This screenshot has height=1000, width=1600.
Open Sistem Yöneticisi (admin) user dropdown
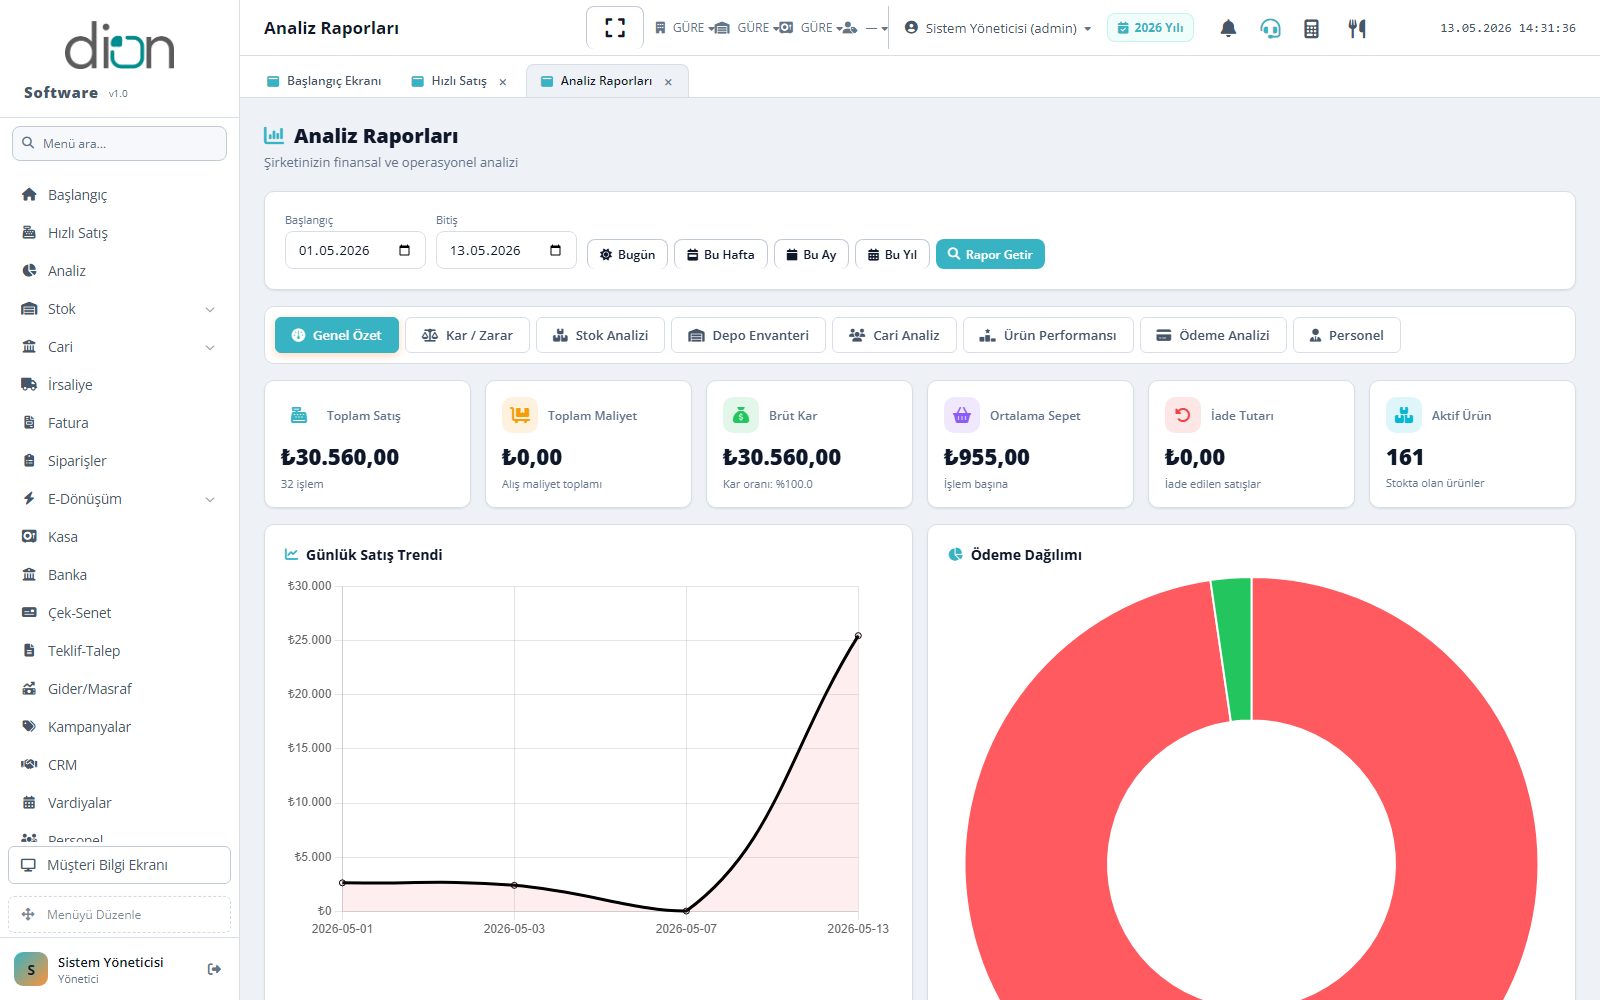point(997,28)
